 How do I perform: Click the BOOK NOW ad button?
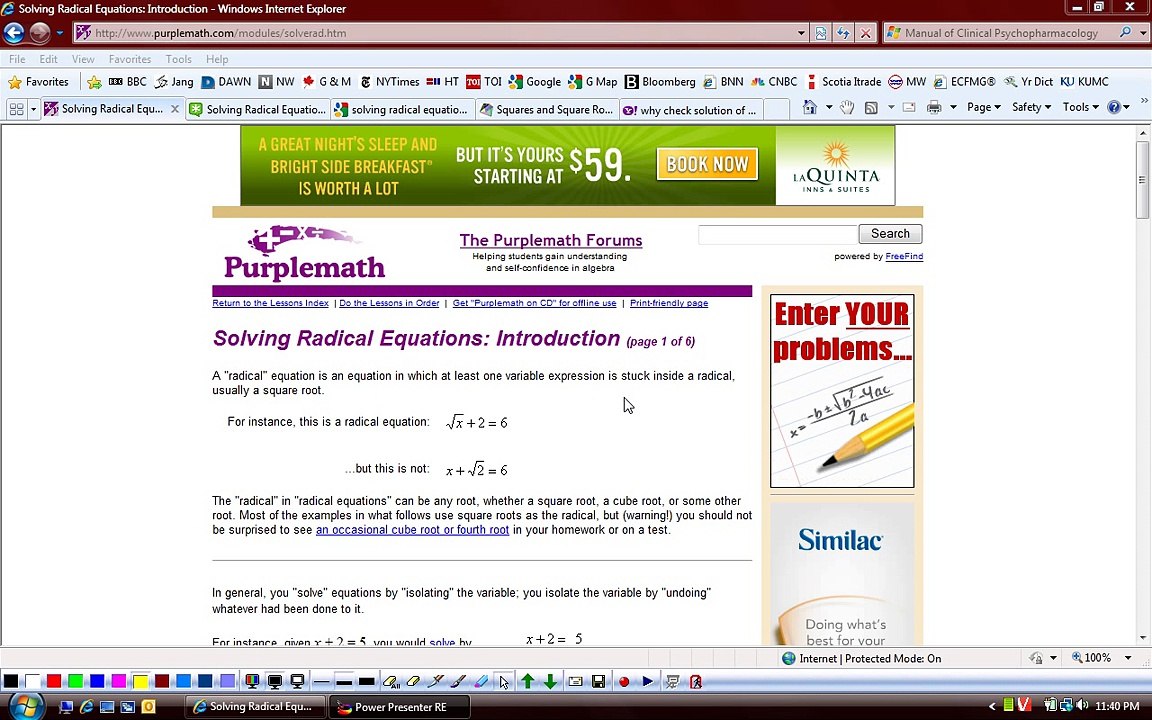pos(707,164)
